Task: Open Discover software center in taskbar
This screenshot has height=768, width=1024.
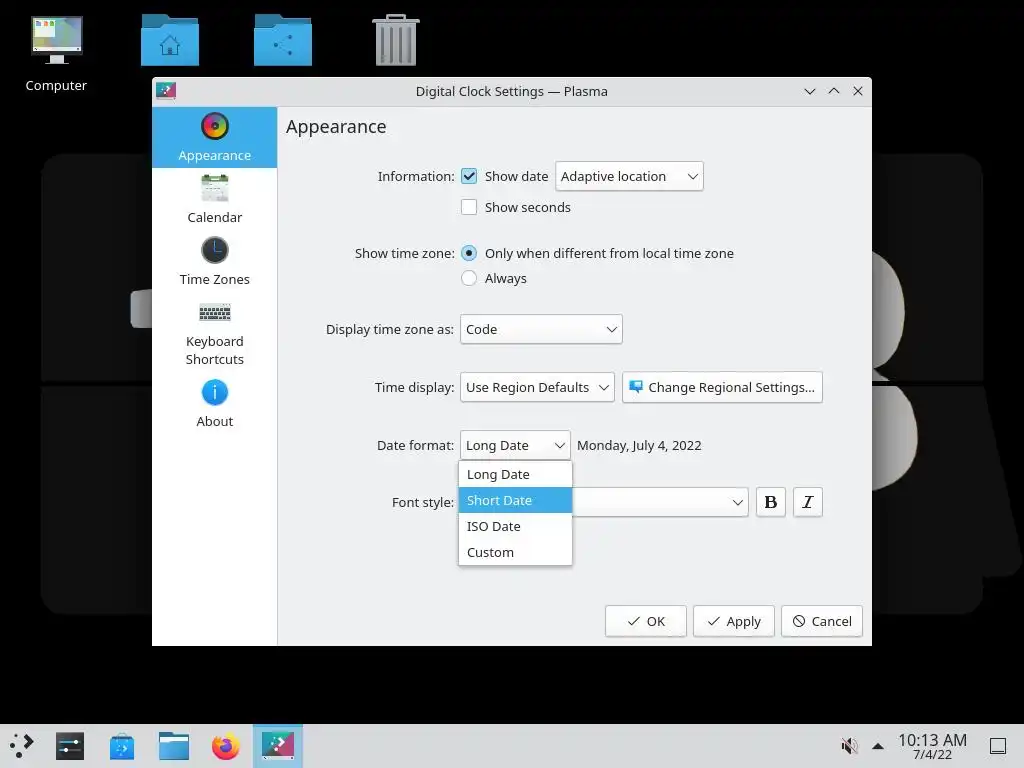Action: pyautogui.click(x=122, y=746)
